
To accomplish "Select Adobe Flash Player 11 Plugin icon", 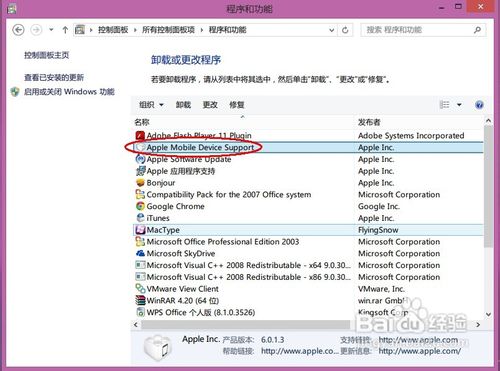I will pos(140,136).
